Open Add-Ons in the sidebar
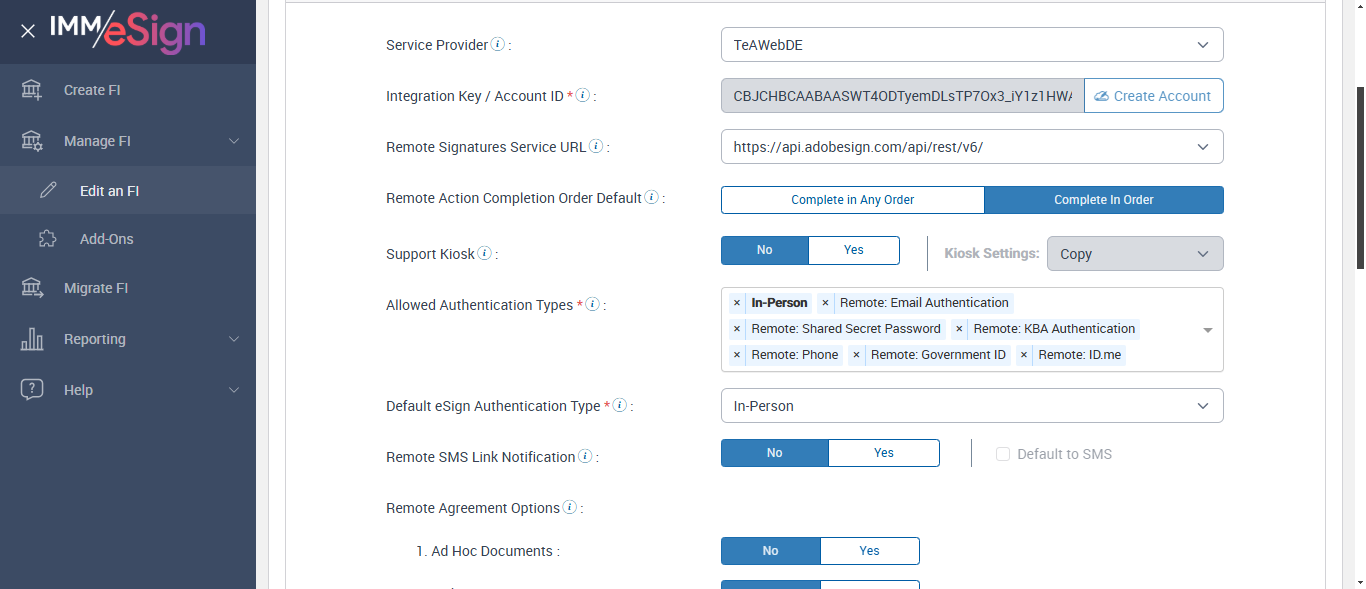Viewport: 1366px width, 589px height. [106, 239]
